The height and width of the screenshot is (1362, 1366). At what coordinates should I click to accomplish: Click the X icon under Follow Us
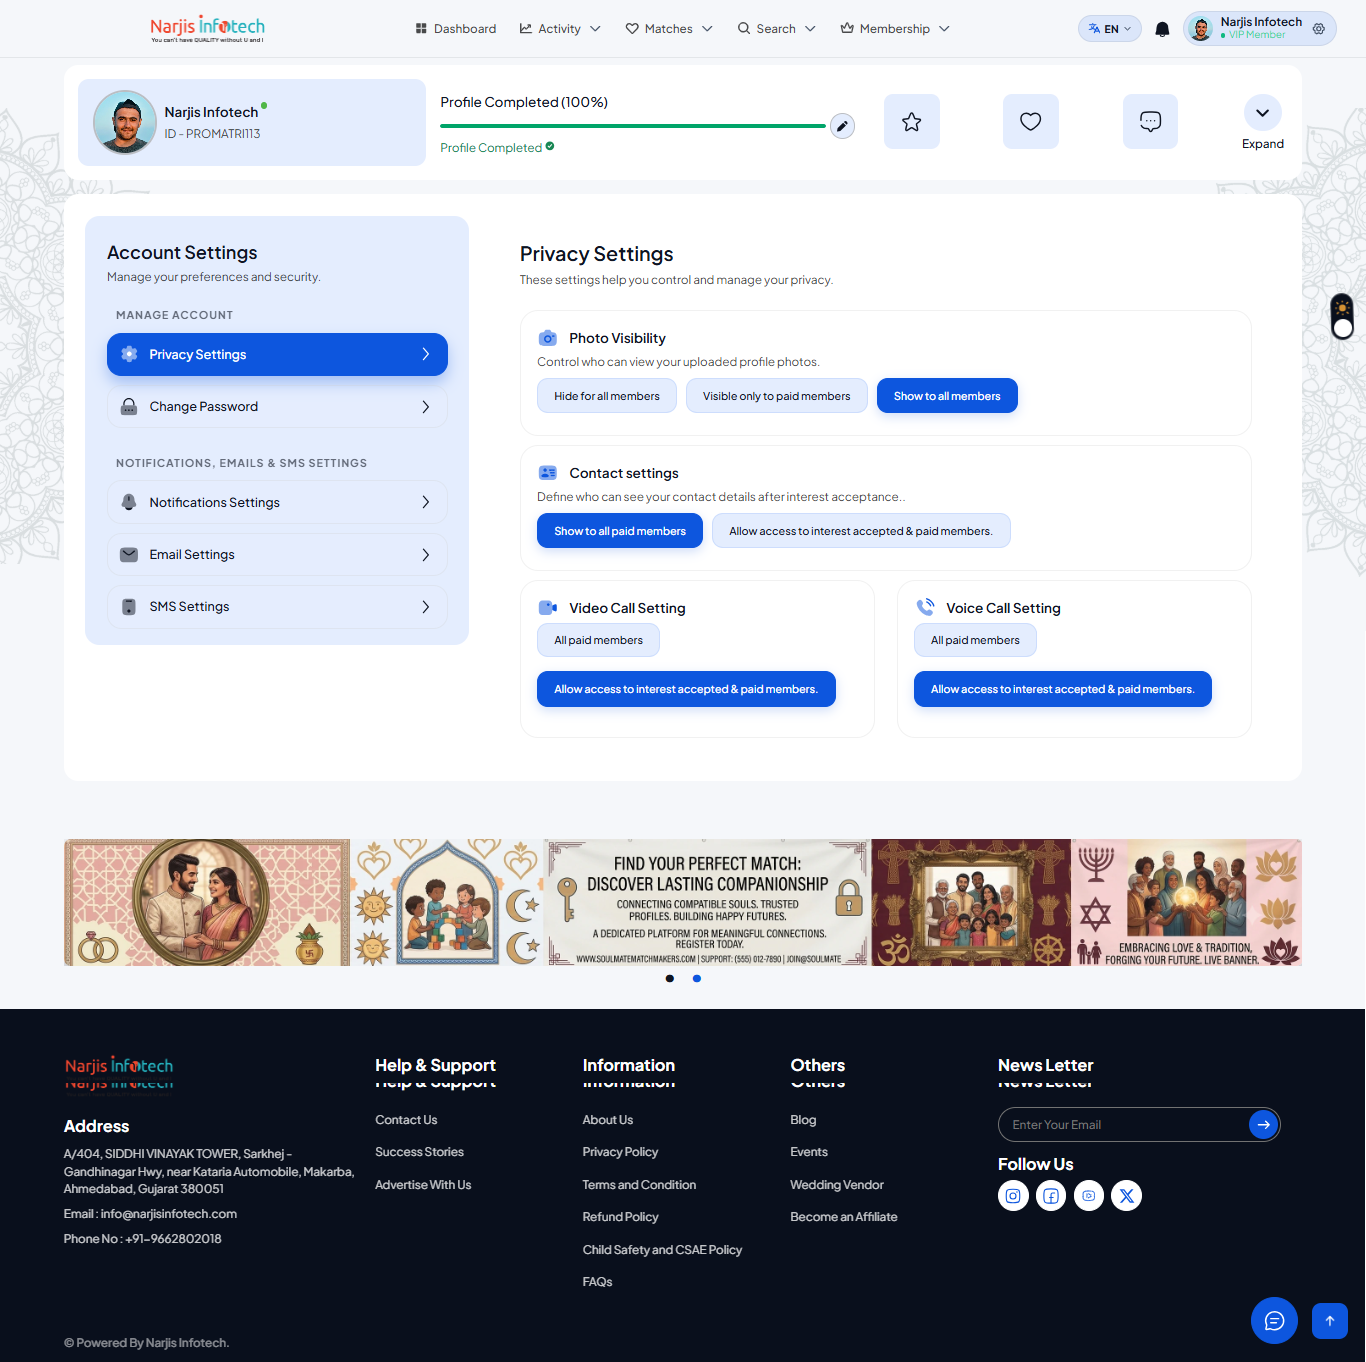pos(1127,1195)
